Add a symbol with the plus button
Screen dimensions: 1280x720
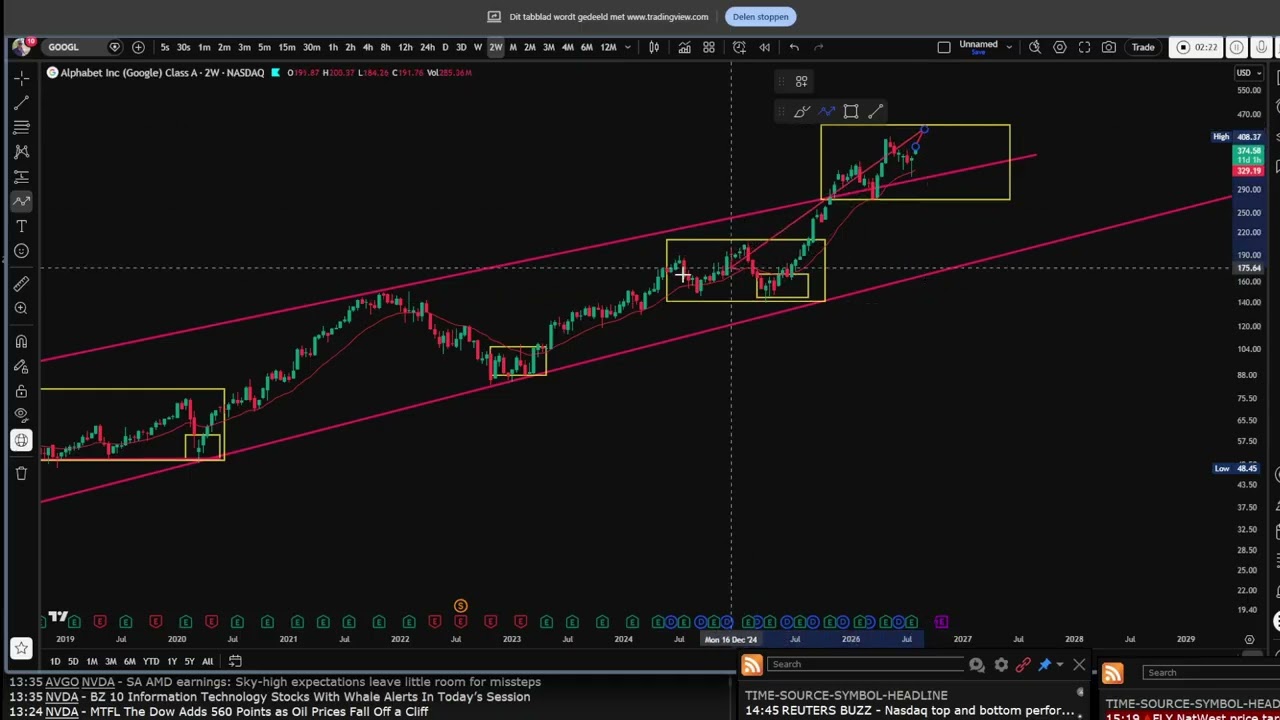[138, 47]
